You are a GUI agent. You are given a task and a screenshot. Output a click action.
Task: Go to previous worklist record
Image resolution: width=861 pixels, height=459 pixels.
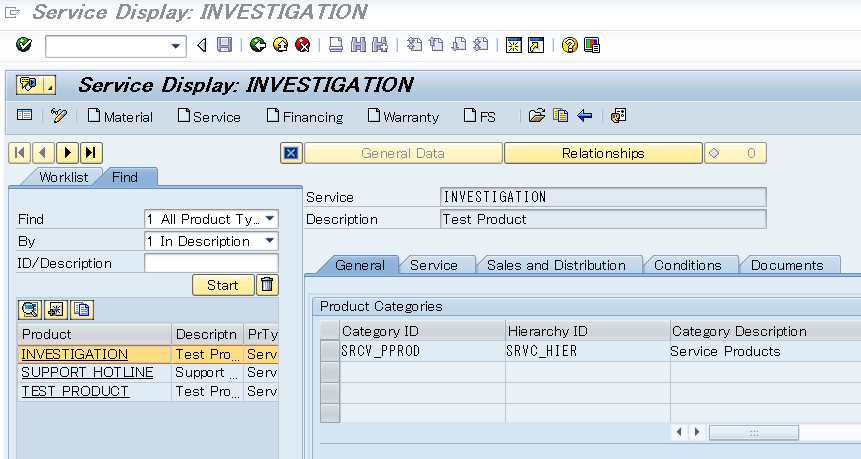tap(43, 153)
